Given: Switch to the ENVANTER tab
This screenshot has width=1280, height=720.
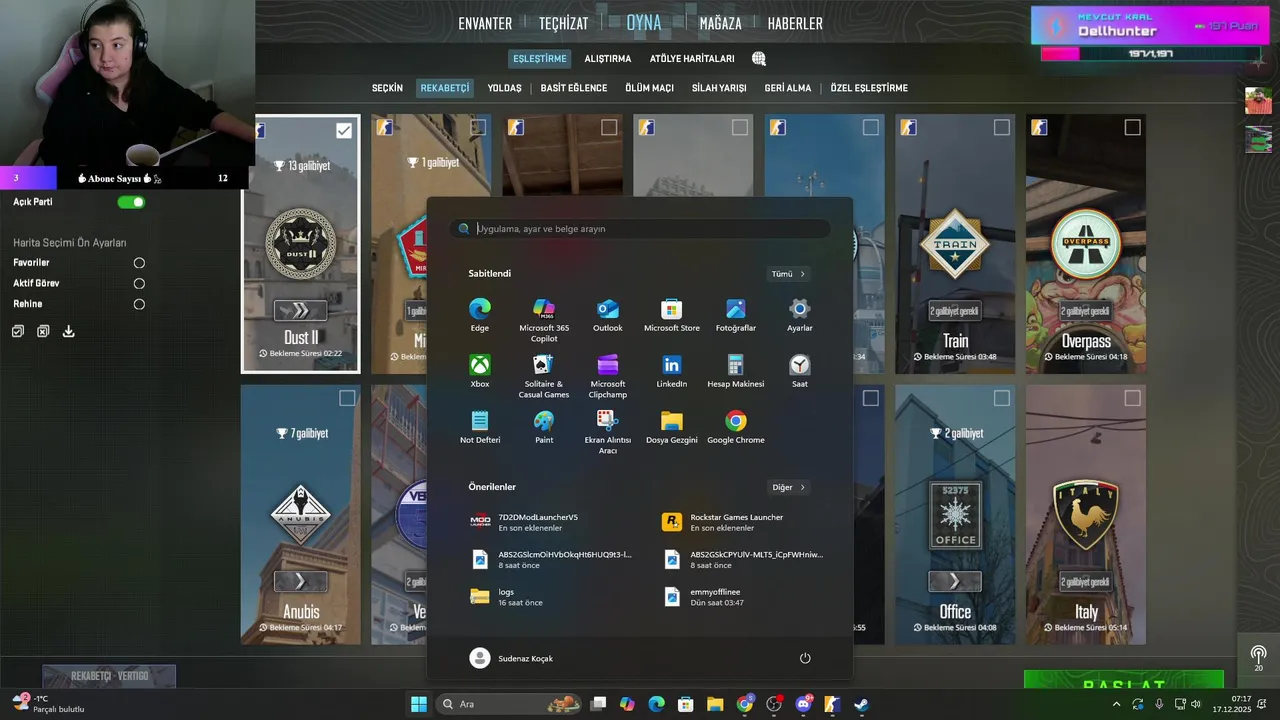Looking at the screenshot, I should pyautogui.click(x=485, y=23).
